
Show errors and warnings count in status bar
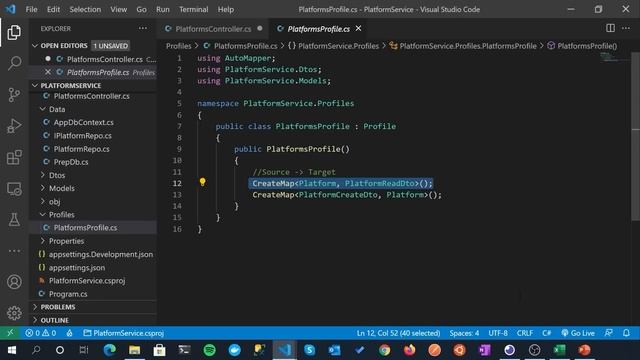40,333
